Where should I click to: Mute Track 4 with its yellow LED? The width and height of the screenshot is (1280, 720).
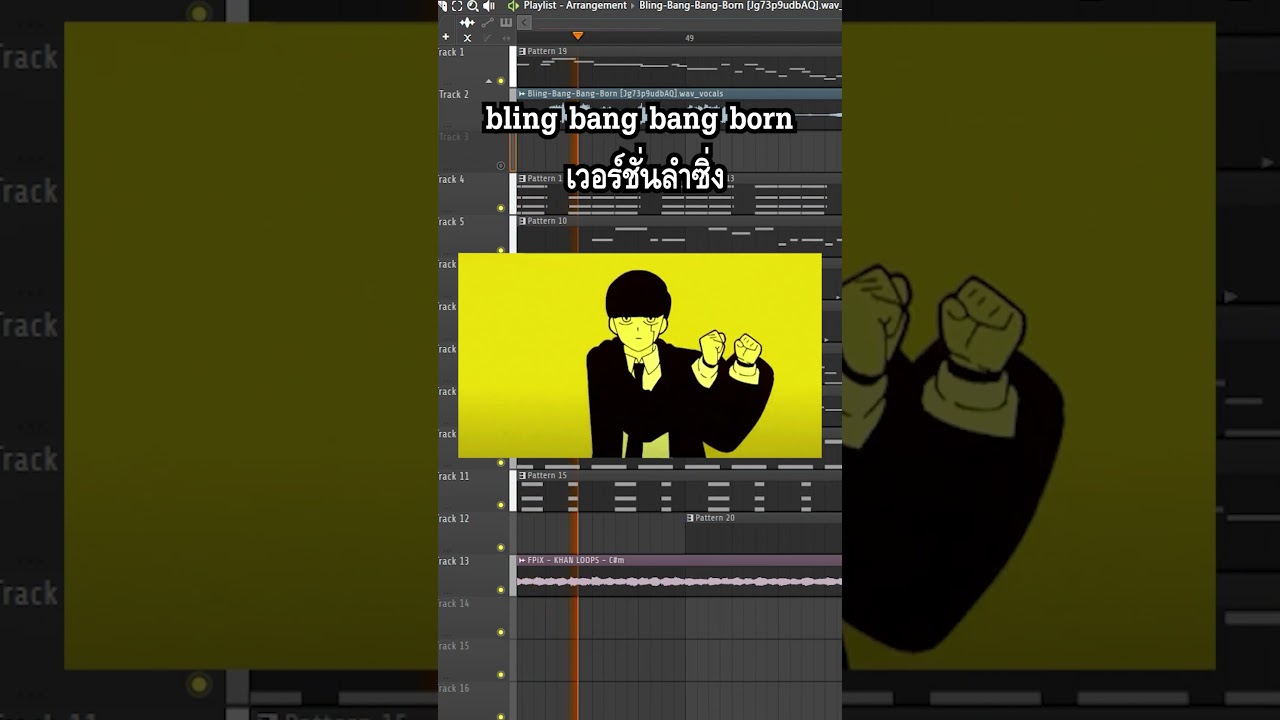[x=501, y=208]
